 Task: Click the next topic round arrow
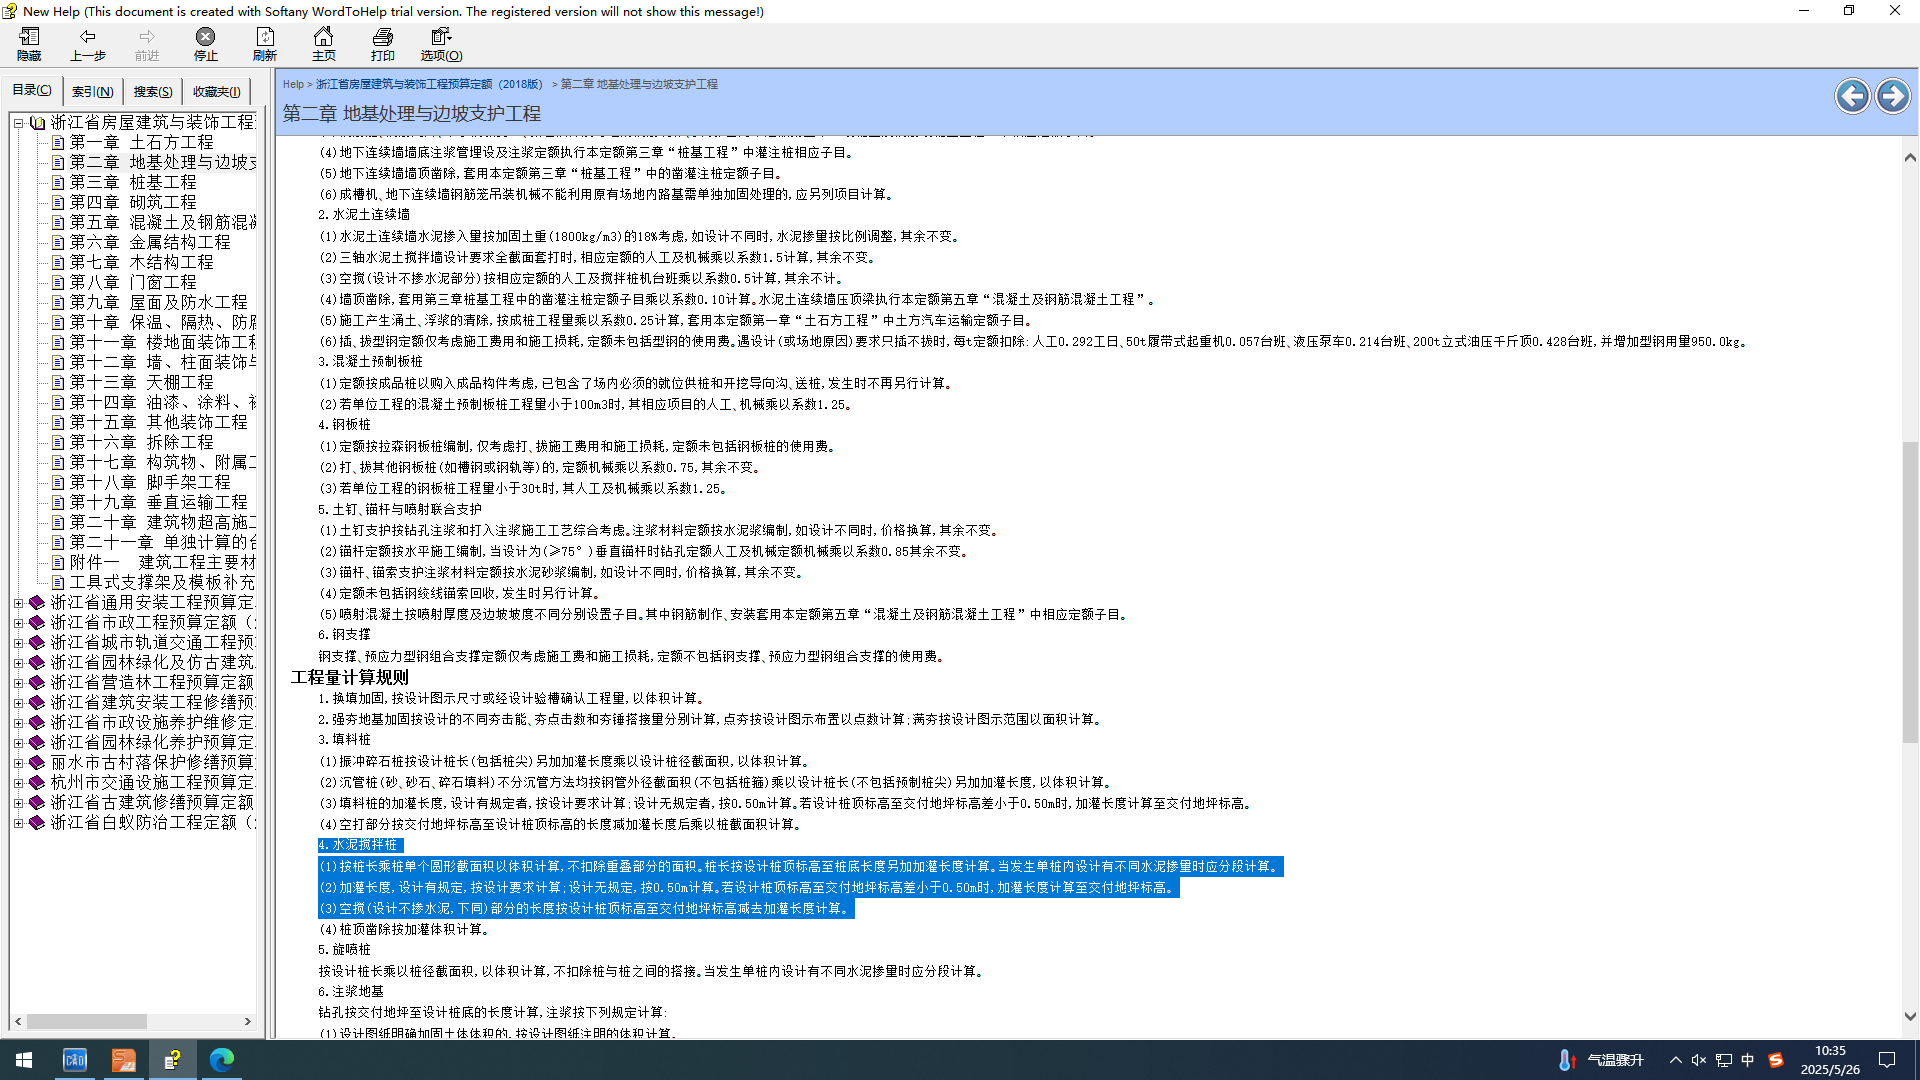pyautogui.click(x=1892, y=96)
